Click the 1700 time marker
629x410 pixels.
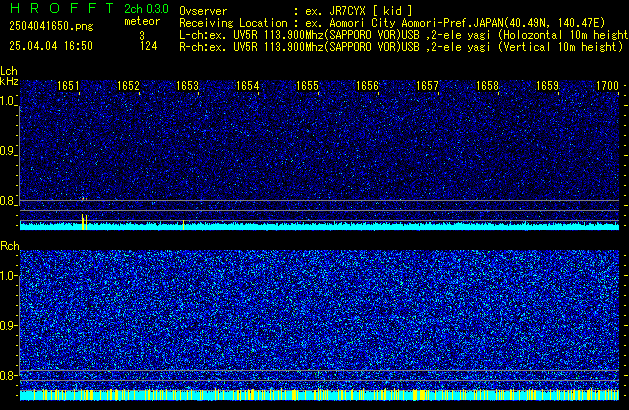(x=607, y=86)
